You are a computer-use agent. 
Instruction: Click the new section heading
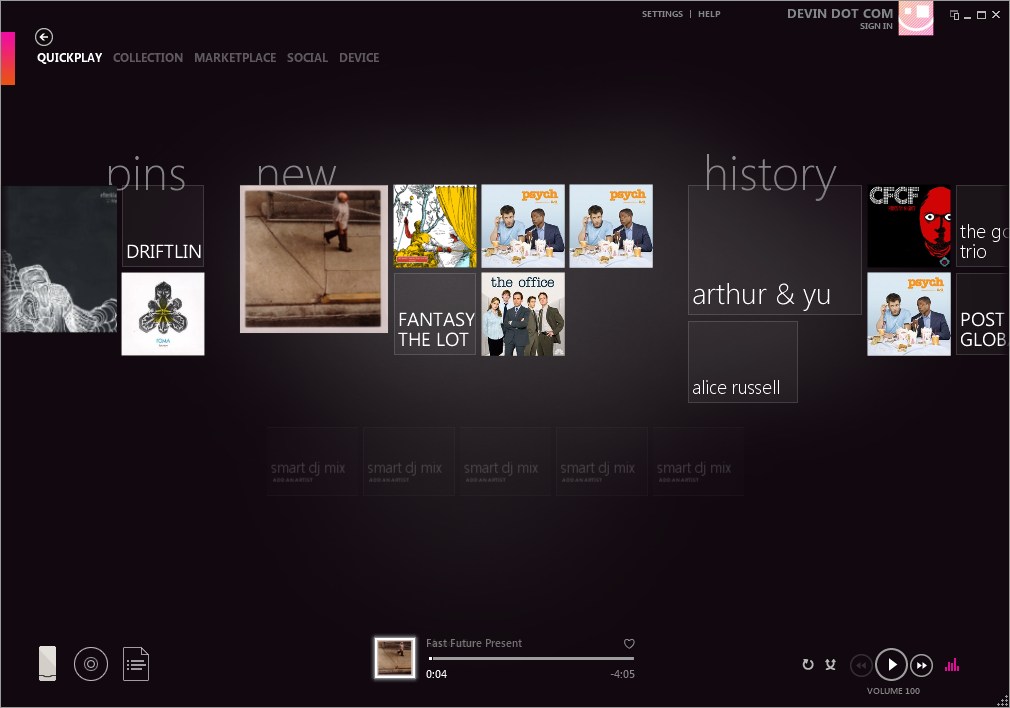296,173
